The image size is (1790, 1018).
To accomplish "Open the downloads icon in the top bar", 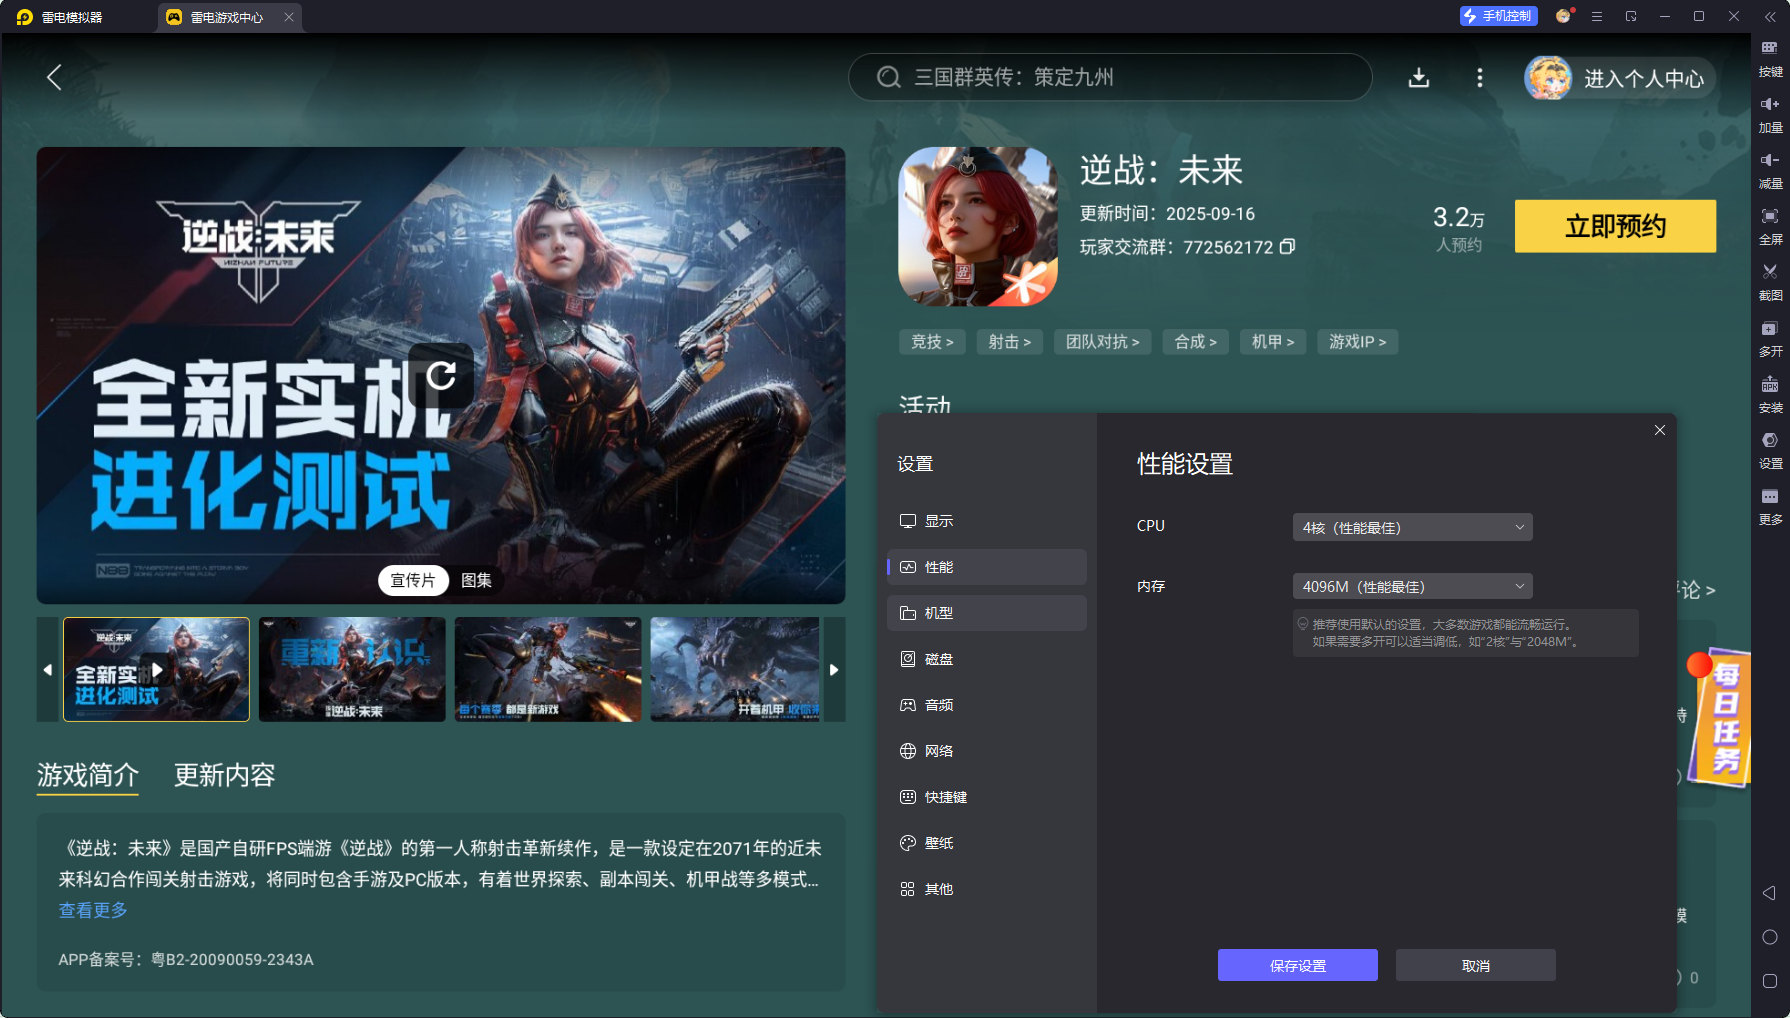I will pyautogui.click(x=1418, y=78).
